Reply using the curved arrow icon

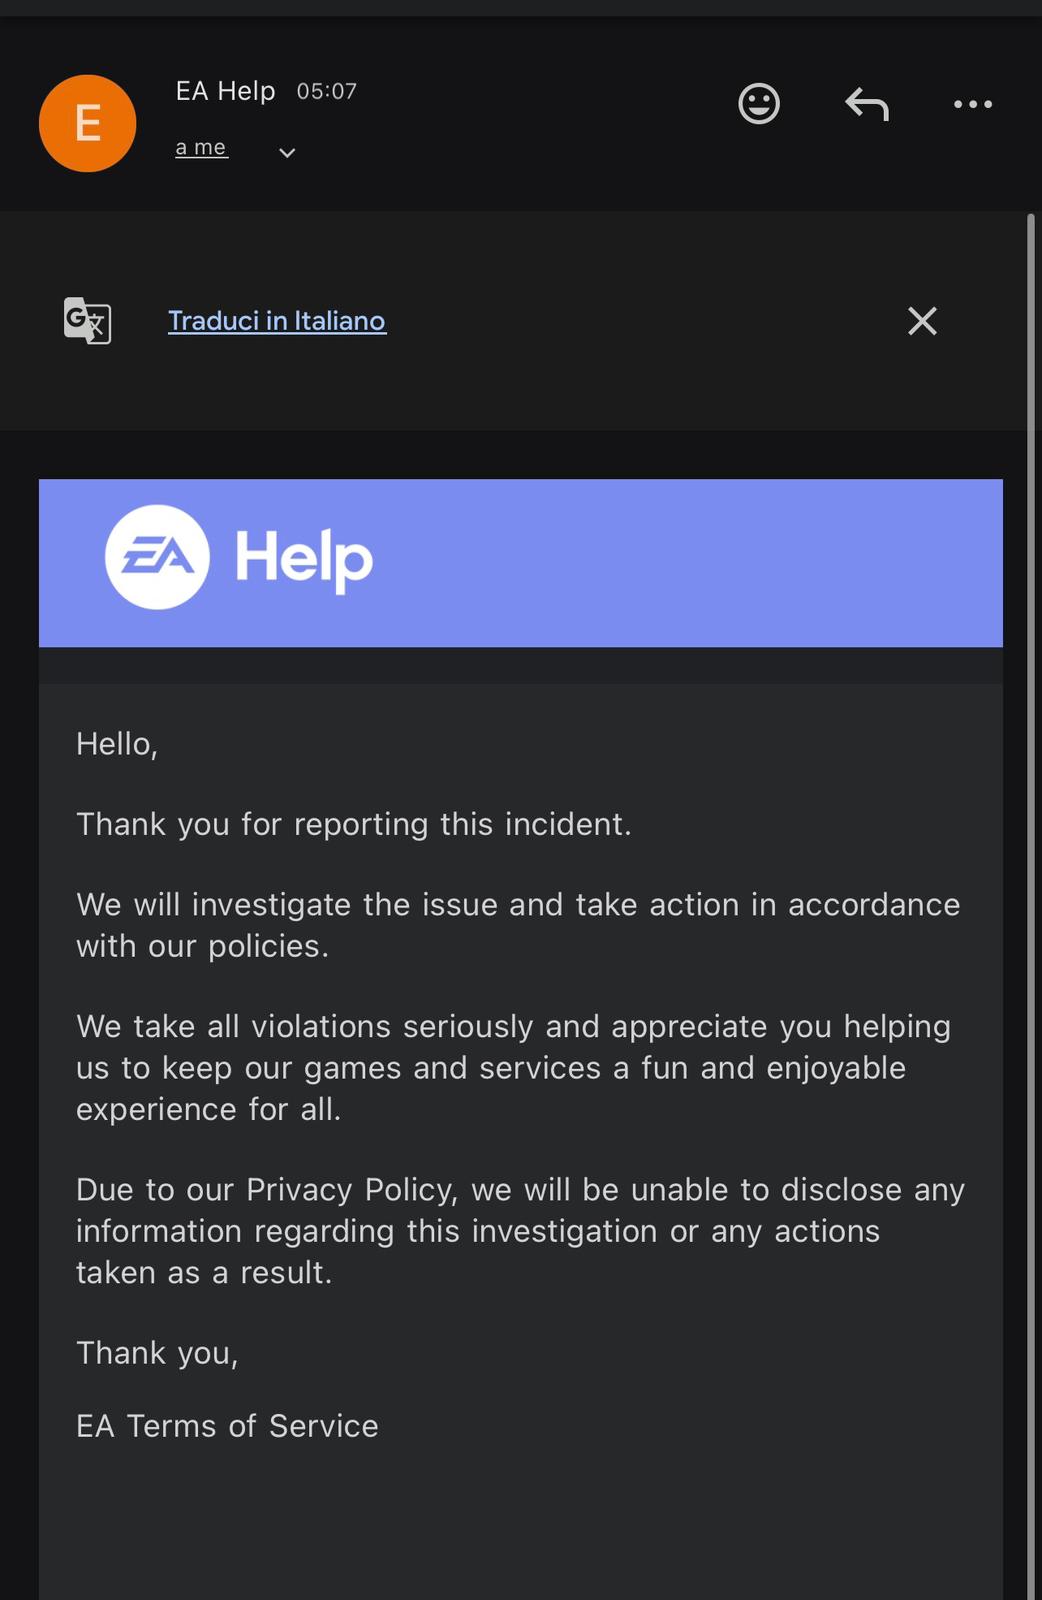pyautogui.click(x=867, y=104)
